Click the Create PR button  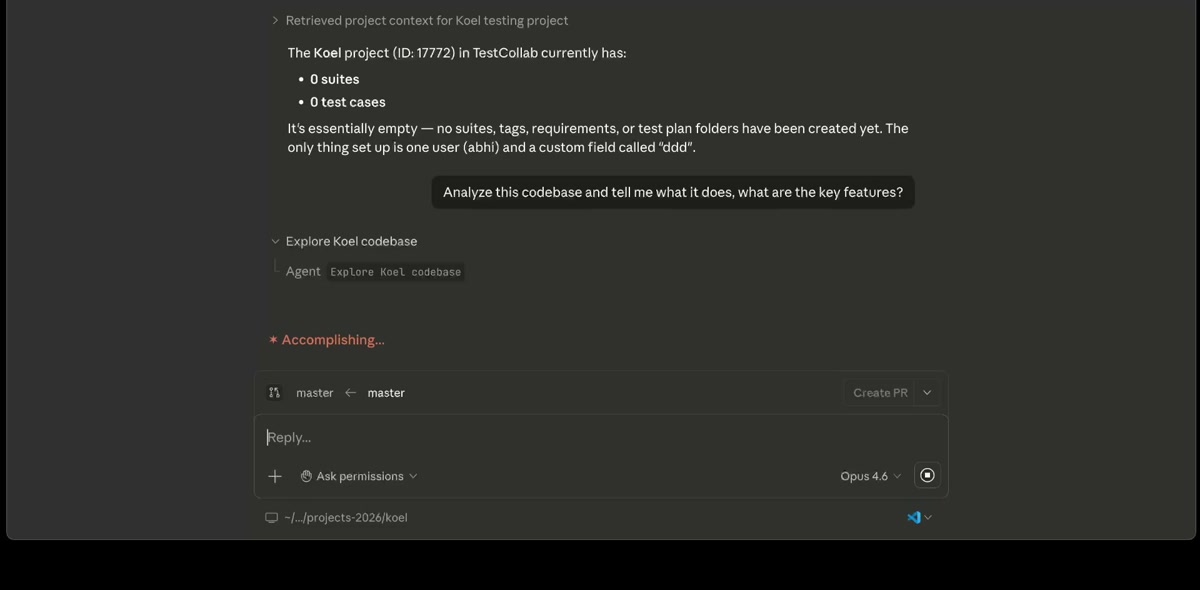[x=879, y=392]
